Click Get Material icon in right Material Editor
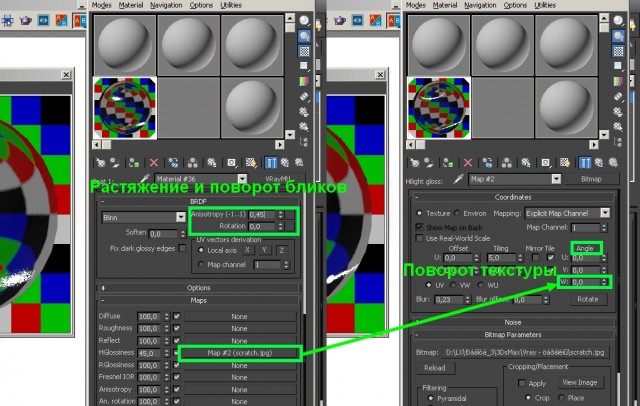This screenshot has height=406, width=640. coord(415,163)
